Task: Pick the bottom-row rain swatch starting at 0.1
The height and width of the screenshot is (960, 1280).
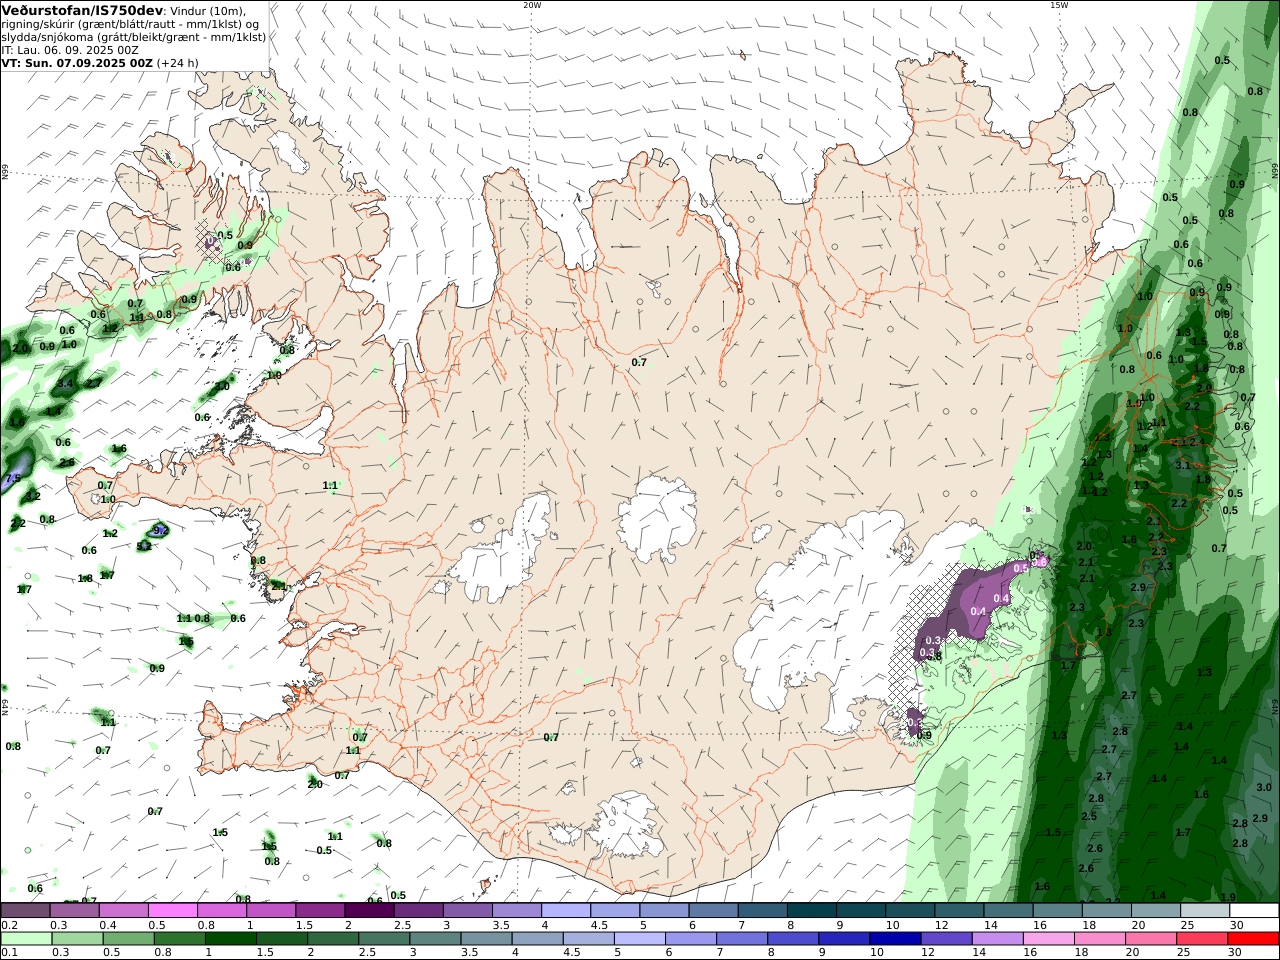Action: click(26, 939)
